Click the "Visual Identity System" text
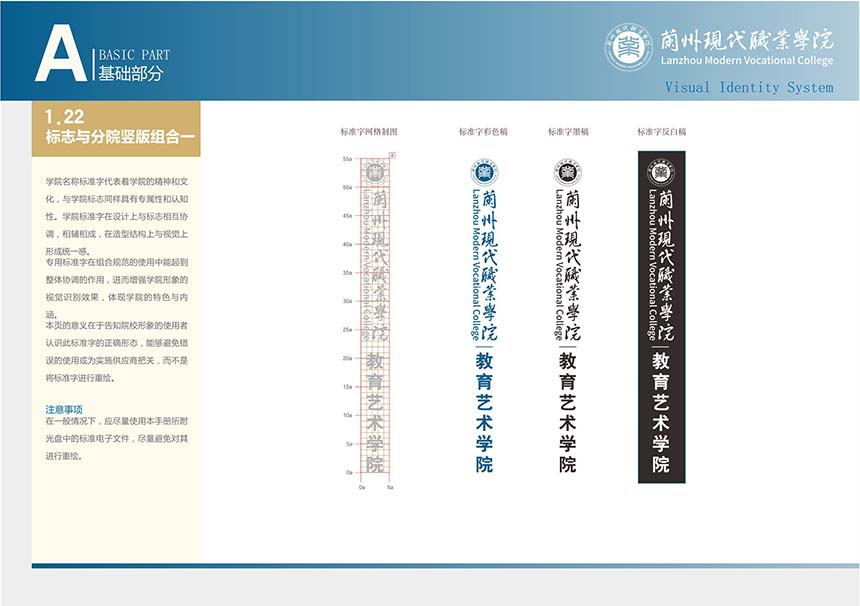Screen dimensions: 860x606 coord(748,88)
